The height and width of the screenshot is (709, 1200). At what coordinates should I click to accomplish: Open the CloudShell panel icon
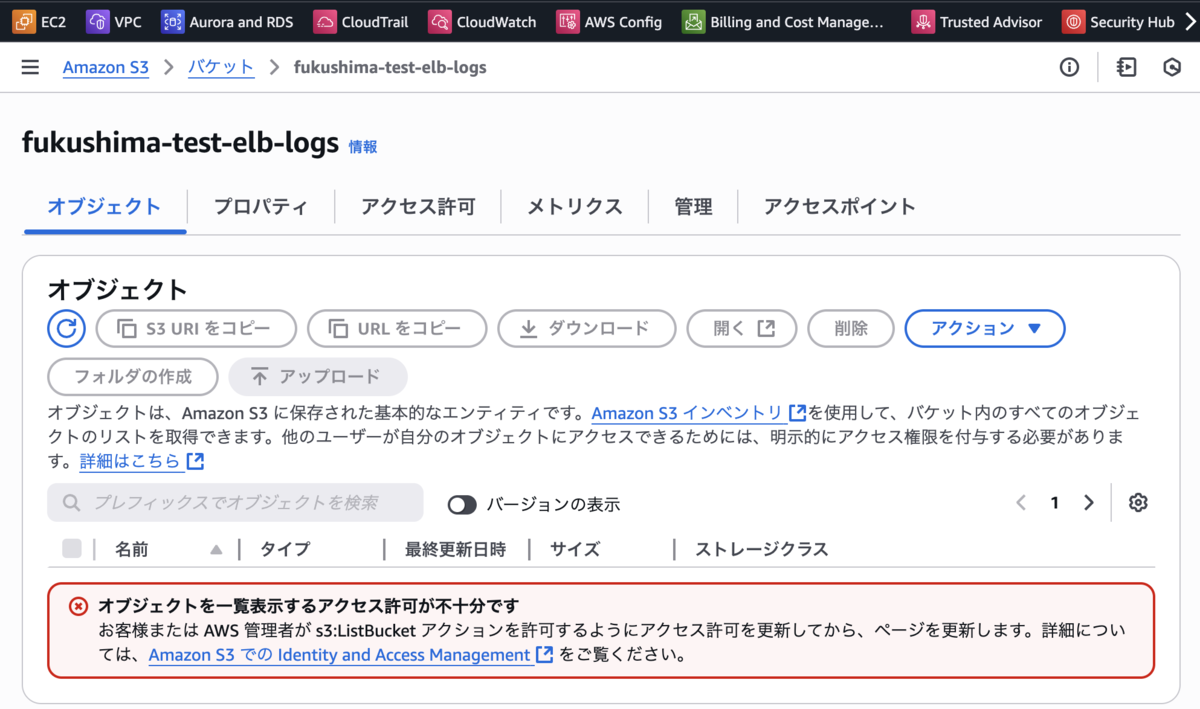(x=1126, y=67)
